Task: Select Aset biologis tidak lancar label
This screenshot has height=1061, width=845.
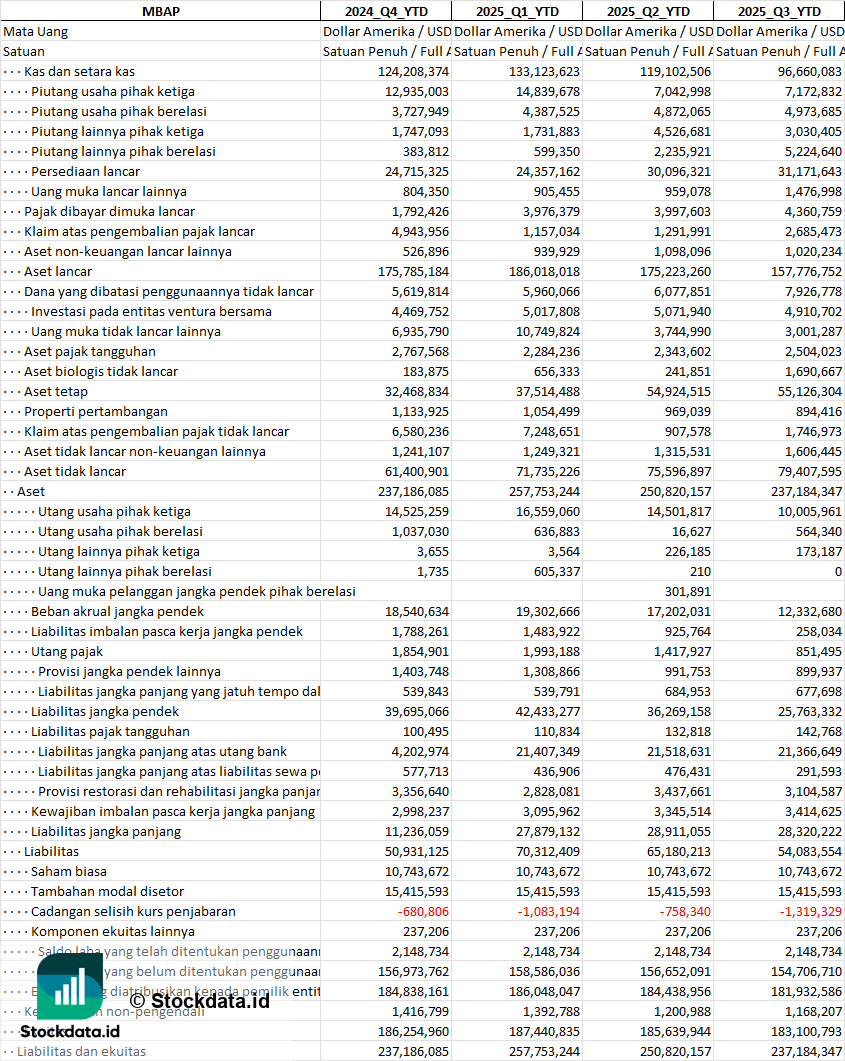Action: 101,371
